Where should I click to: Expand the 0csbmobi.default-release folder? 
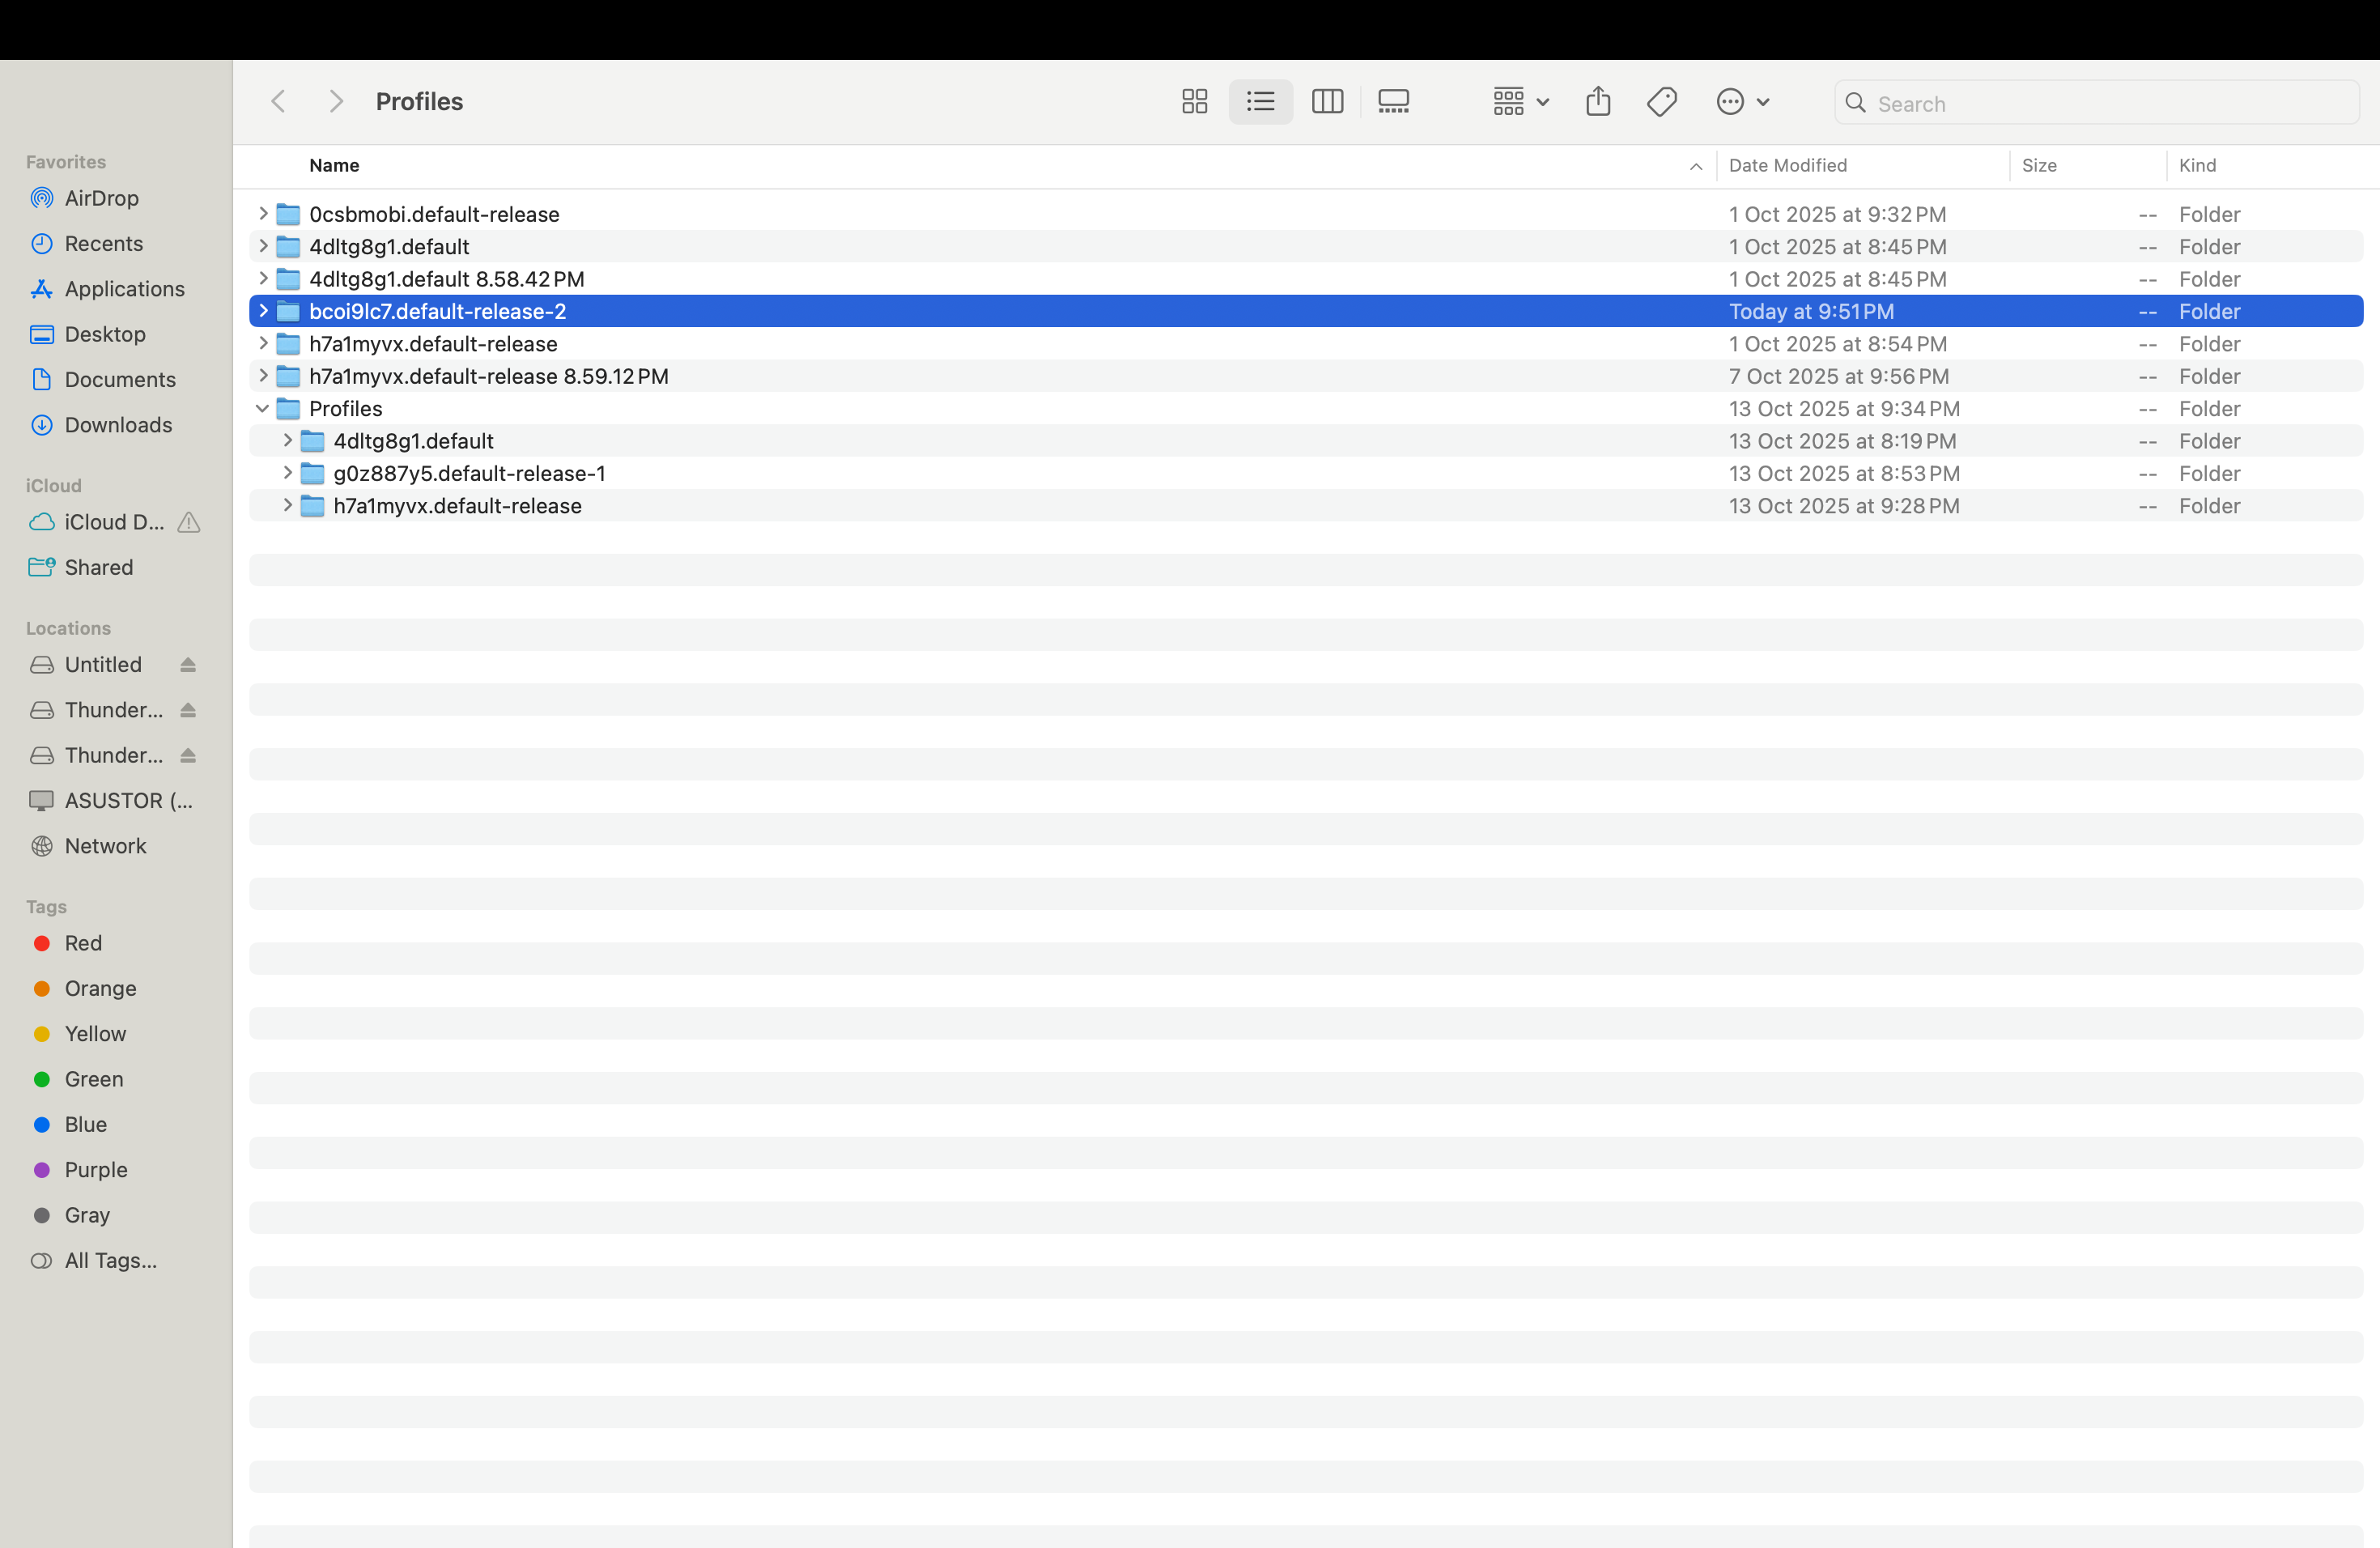tap(262, 214)
